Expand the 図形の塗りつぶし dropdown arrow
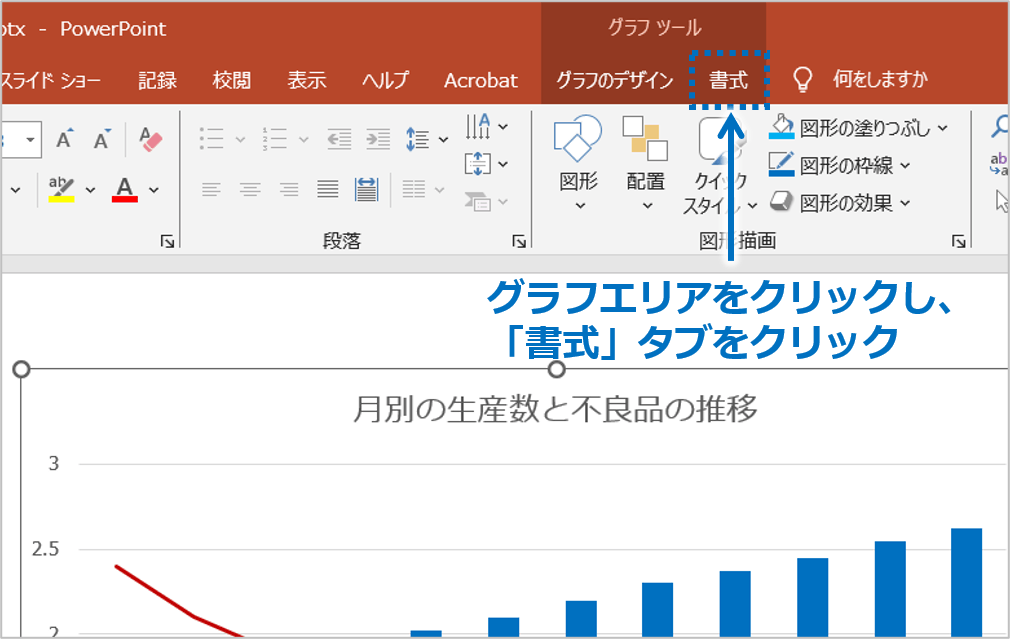This screenshot has height=639, width=1010. click(x=942, y=128)
